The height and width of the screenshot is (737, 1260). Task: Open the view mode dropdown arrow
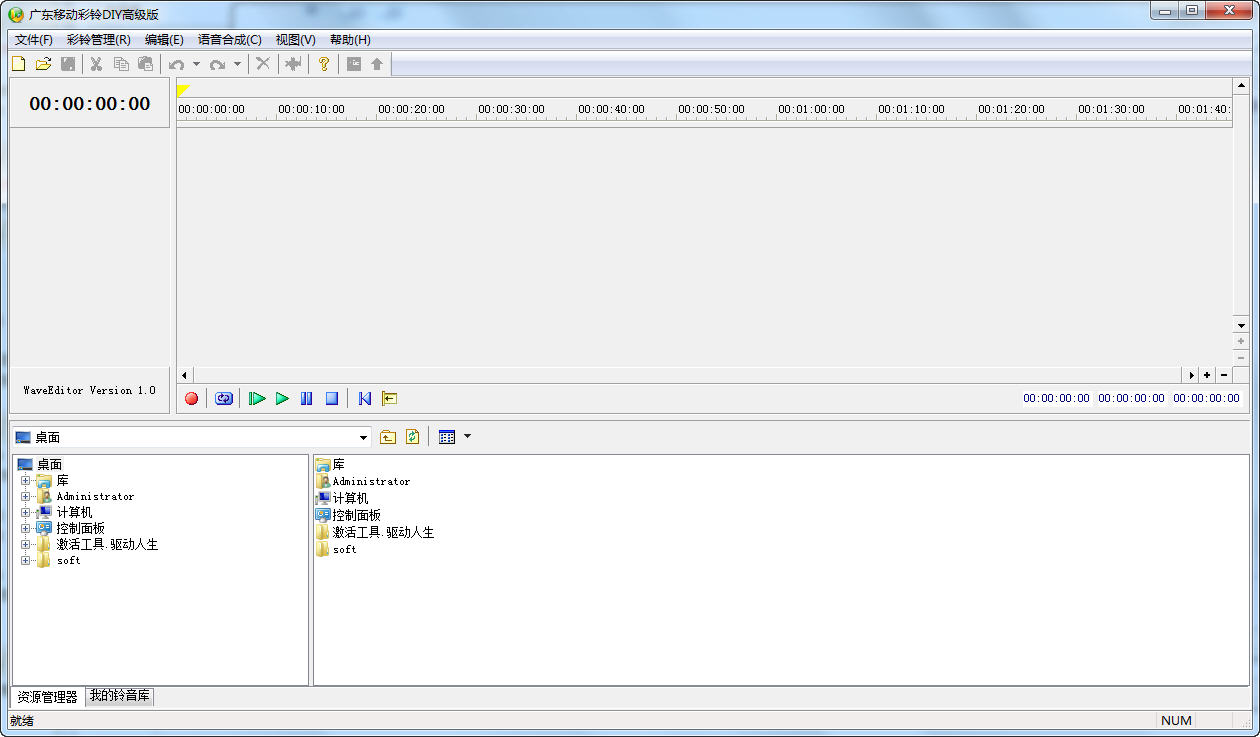[x=467, y=437]
